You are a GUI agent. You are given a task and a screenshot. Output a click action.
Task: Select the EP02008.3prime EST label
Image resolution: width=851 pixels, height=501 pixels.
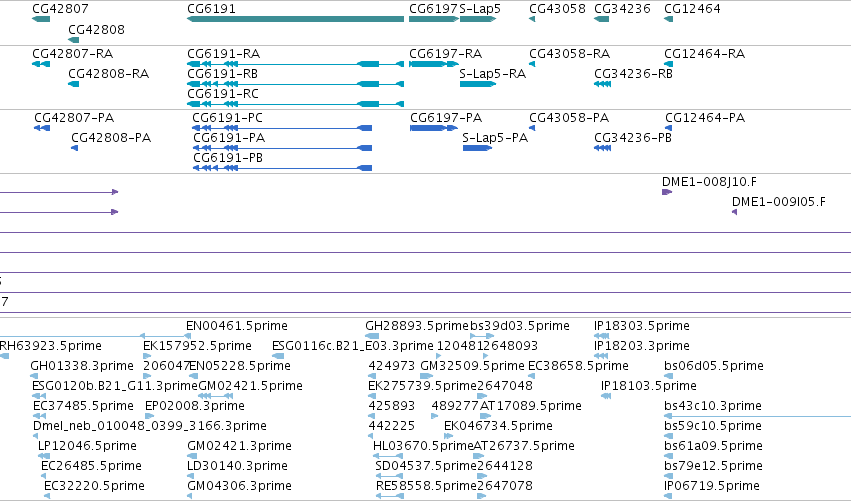[x=195, y=406]
